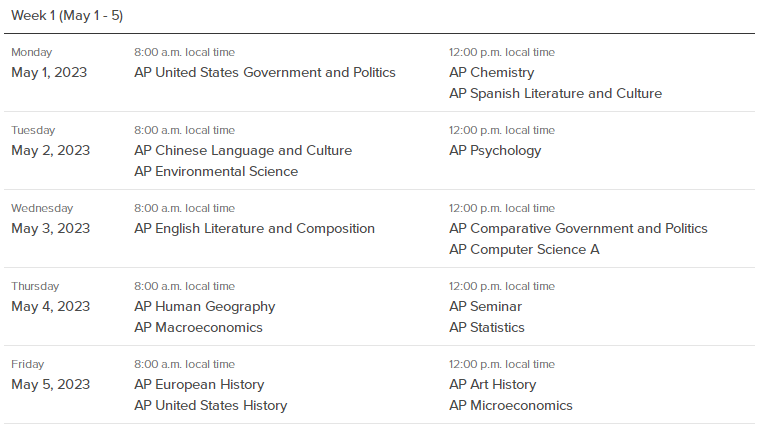The width and height of the screenshot is (757, 431).
Task: Select the May 3, 2023 date
Action: pyautogui.click(x=51, y=228)
